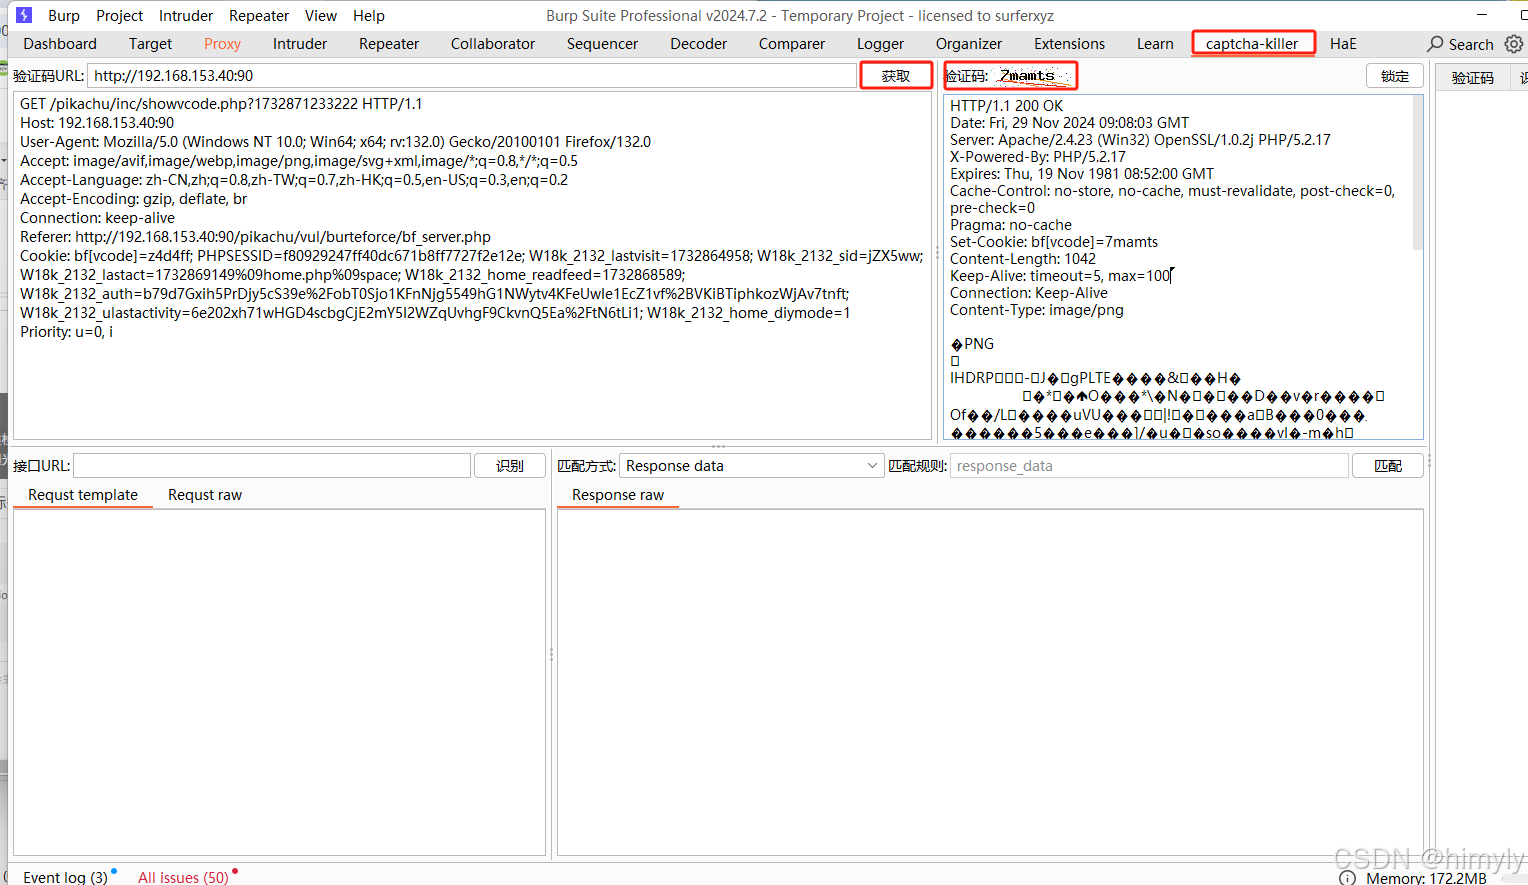Click the 匹配 match button
This screenshot has width=1528, height=885.
tap(1388, 466)
